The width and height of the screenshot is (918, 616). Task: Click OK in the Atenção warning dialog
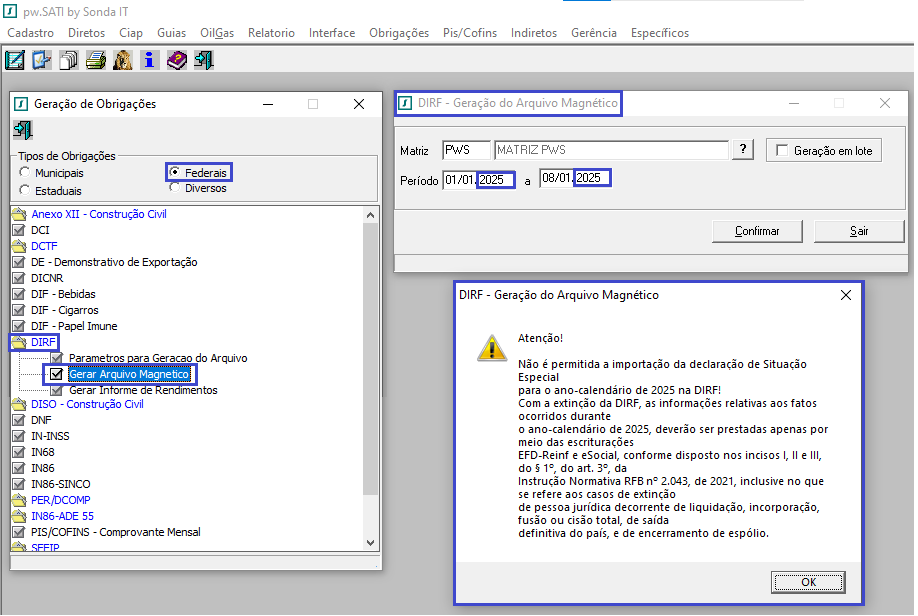[x=808, y=582]
